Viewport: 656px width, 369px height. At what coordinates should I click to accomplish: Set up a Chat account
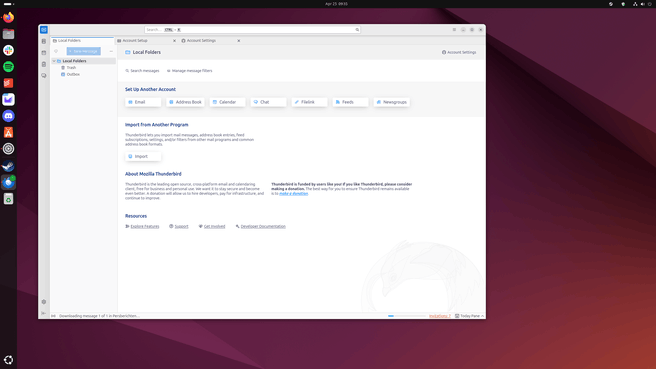click(269, 102)
